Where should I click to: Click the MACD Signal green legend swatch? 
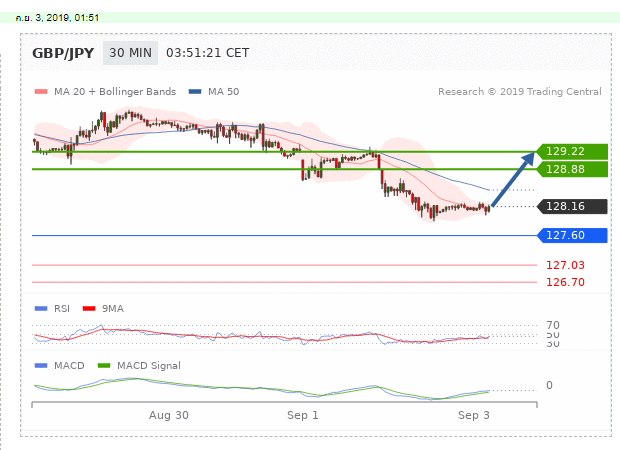pyautogui.click(x=104, y=366)
